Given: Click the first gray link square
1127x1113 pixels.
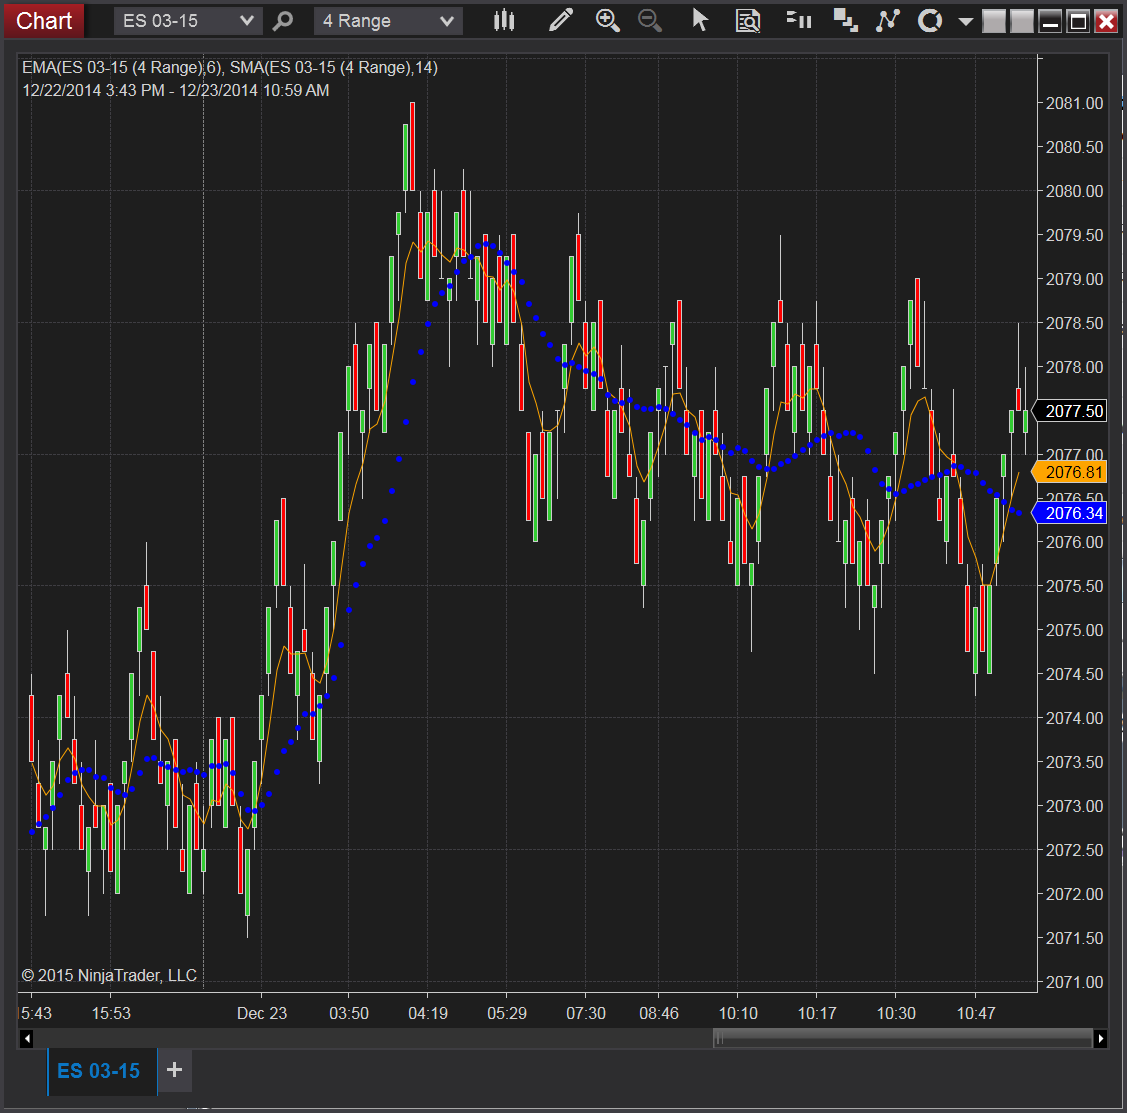Looking at the screenshot, I should click(993, 22).
